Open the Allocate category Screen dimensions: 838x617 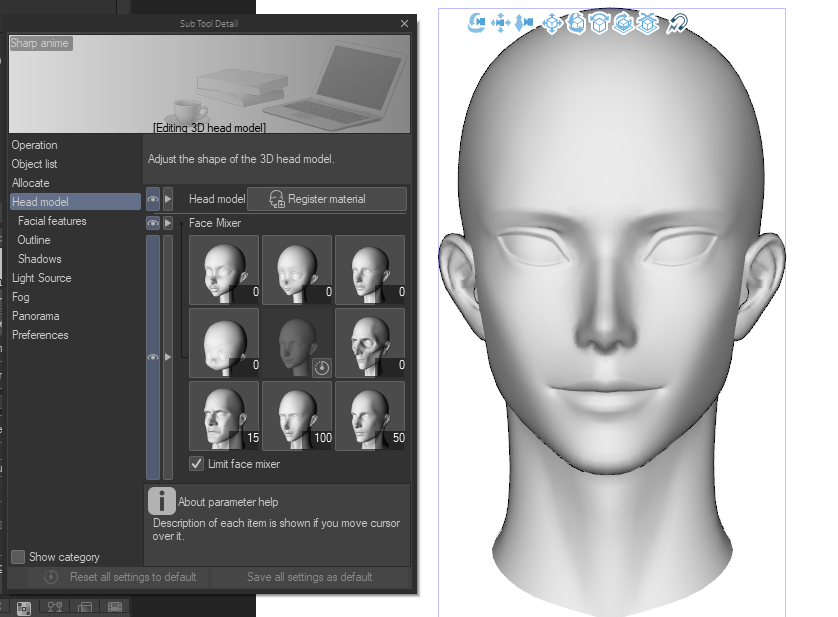tap(75, 183)
